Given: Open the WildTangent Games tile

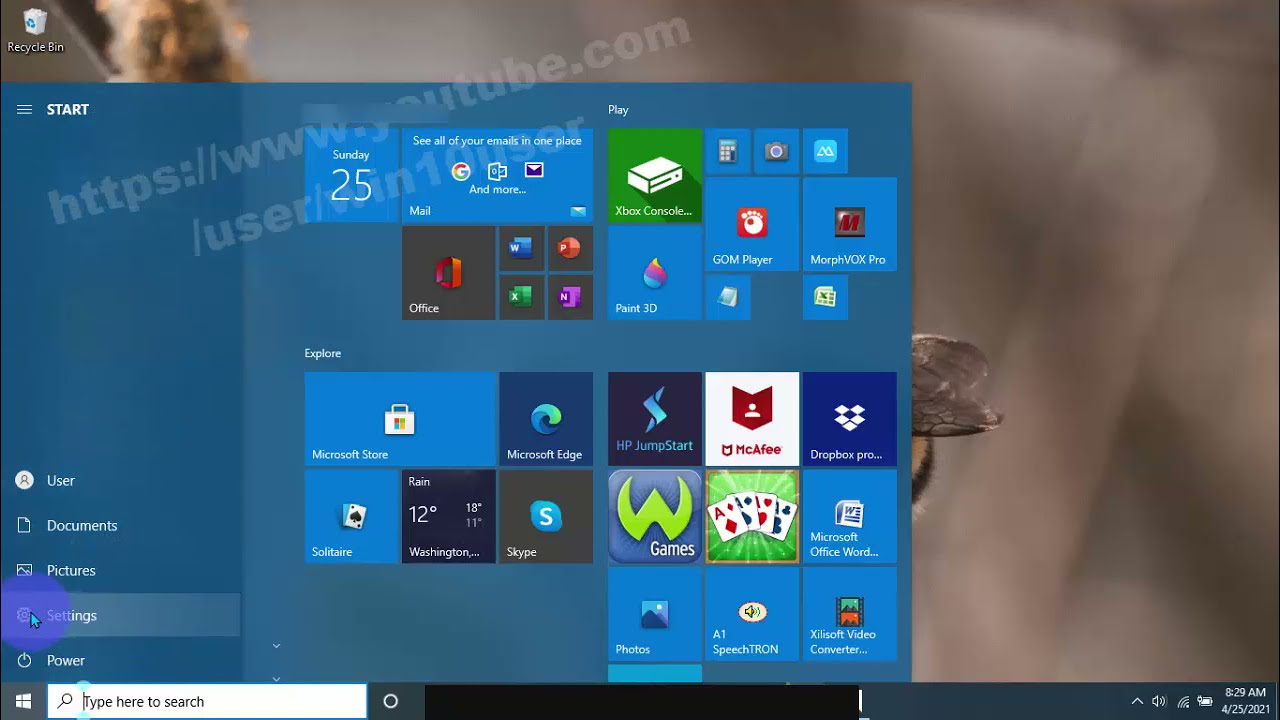Looking at the screenshot, I should point(655,516).
